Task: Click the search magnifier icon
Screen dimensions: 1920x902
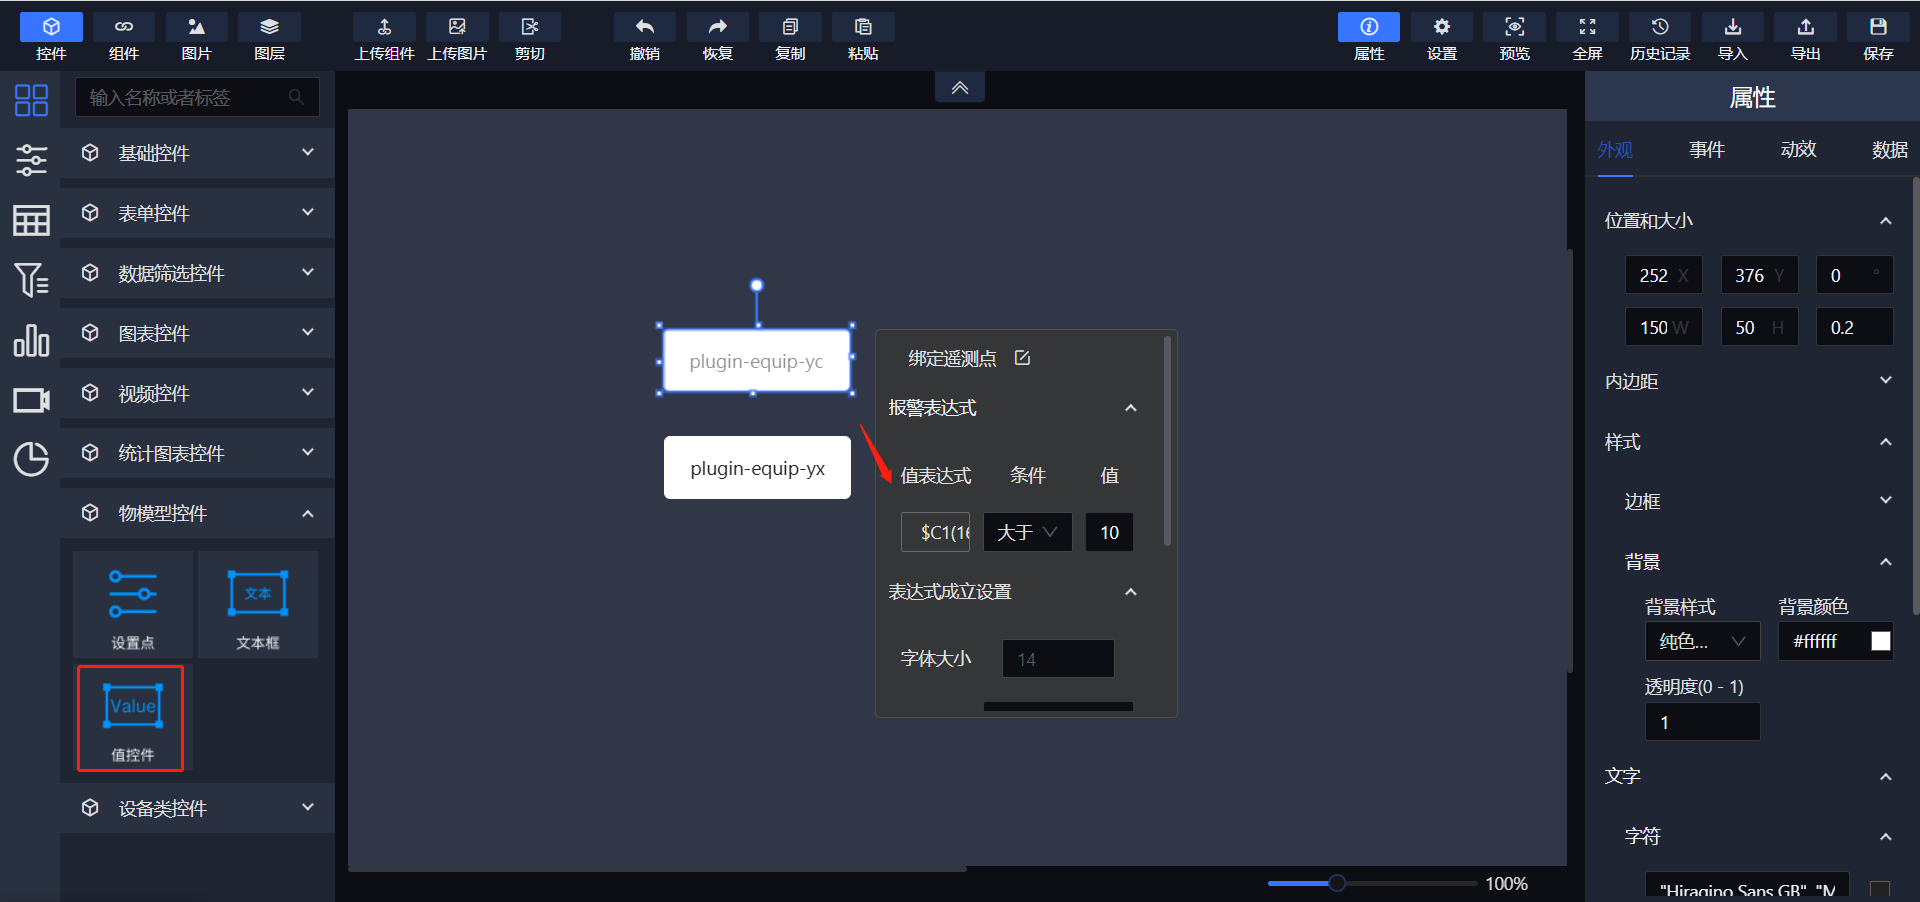Action: tap(296, 97)
